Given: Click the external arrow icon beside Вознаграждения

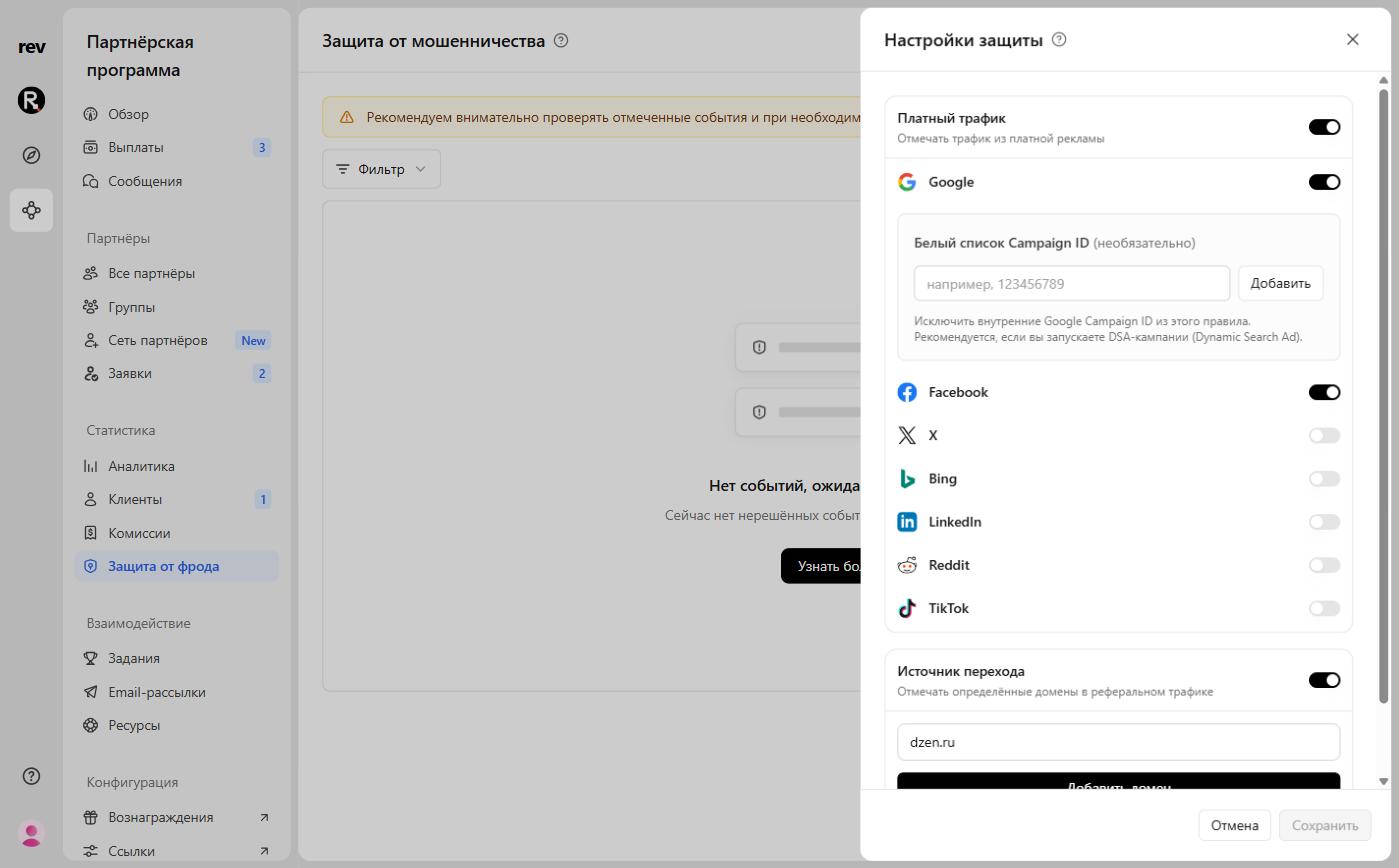Looking at the screenshot, I should (264, 817).
